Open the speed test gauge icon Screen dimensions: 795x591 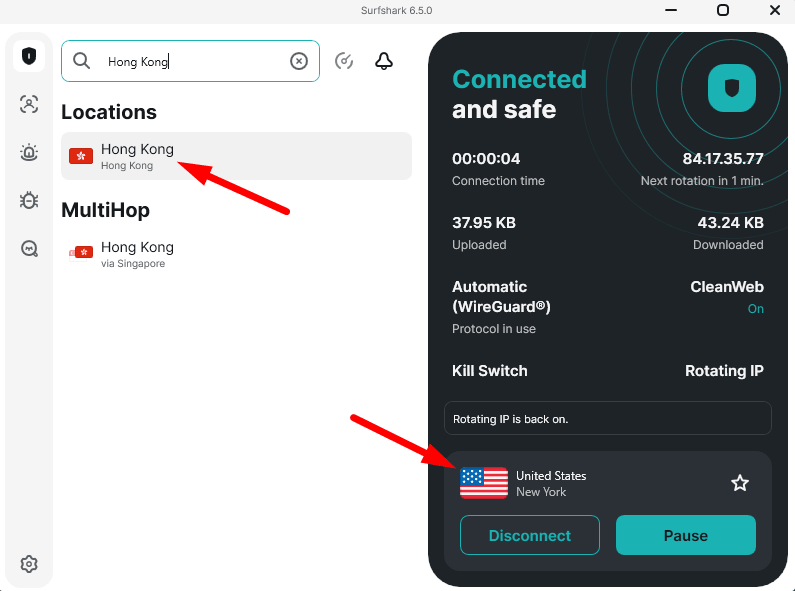point(344,61)
